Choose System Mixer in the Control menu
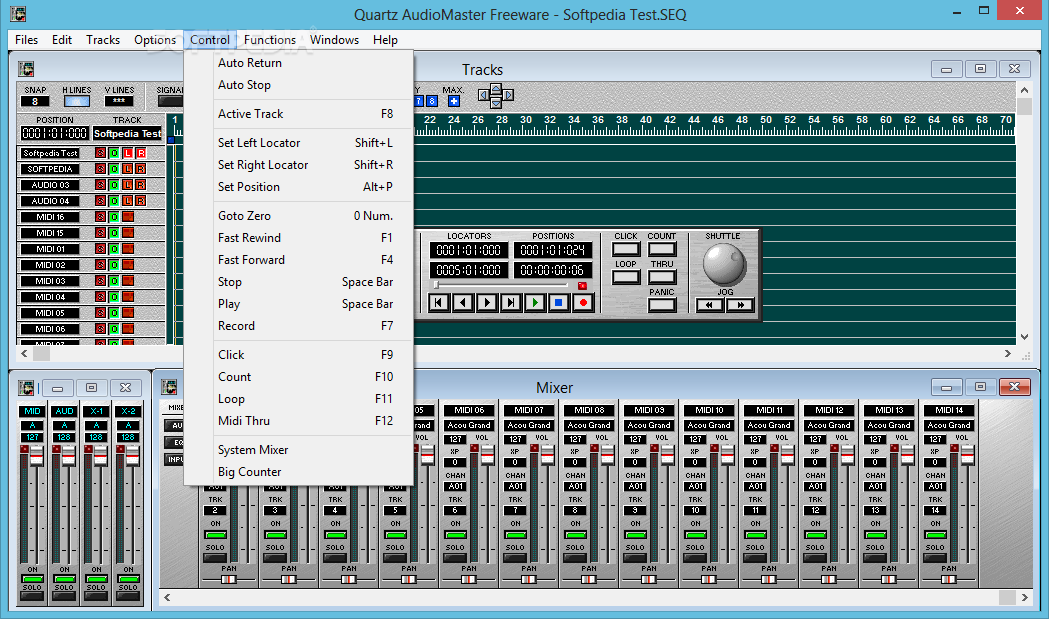1049x619 pixels. (253, 450)
